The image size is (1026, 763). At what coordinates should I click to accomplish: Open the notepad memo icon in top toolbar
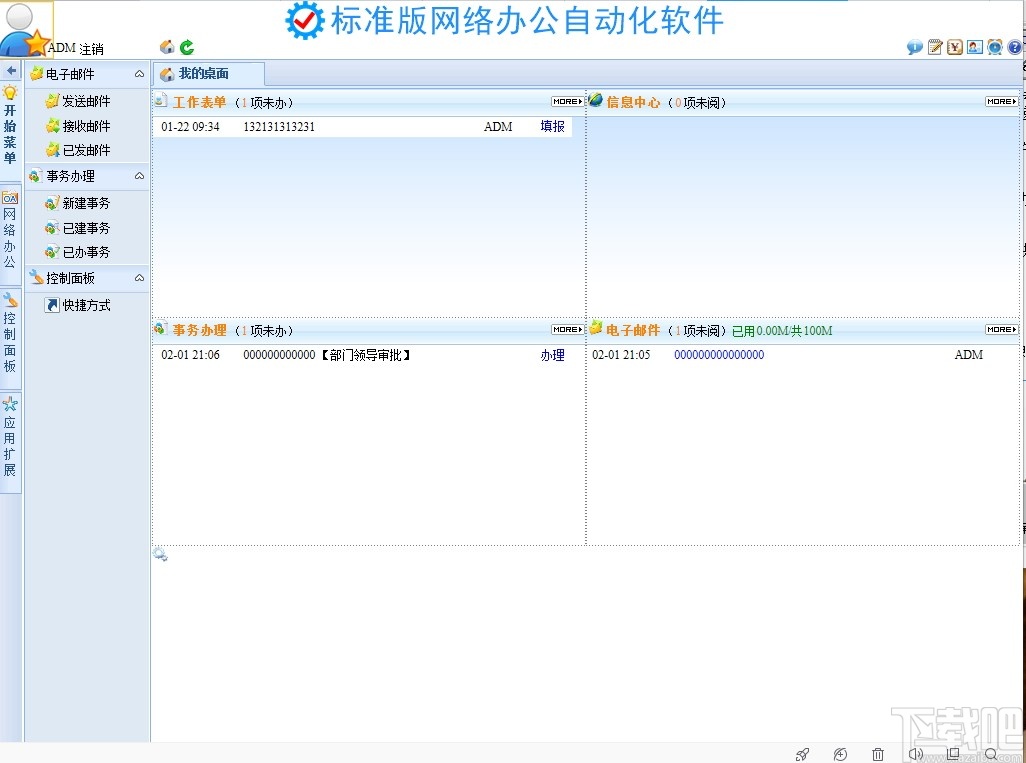click(934, 46)
